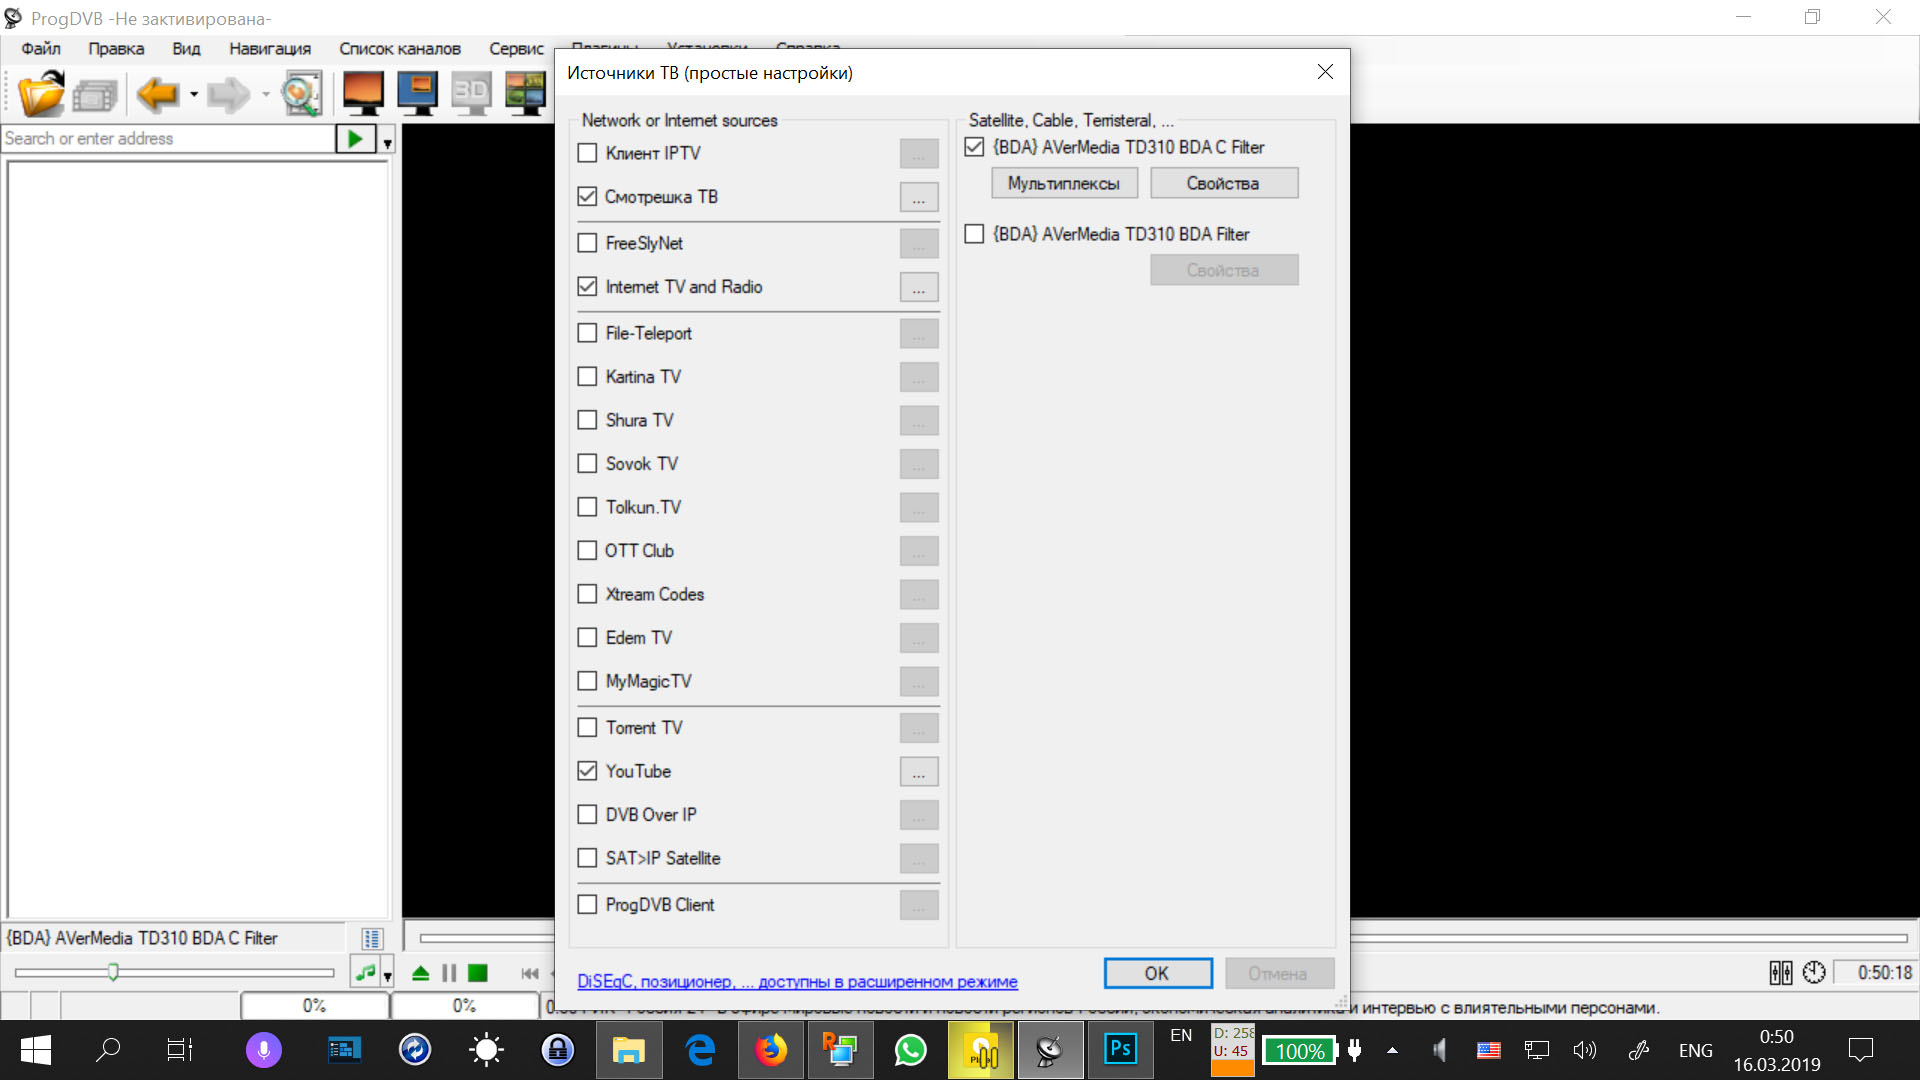
Task: Click the picture-in-picture monitor icon
Action: click(x=417, y=95)
